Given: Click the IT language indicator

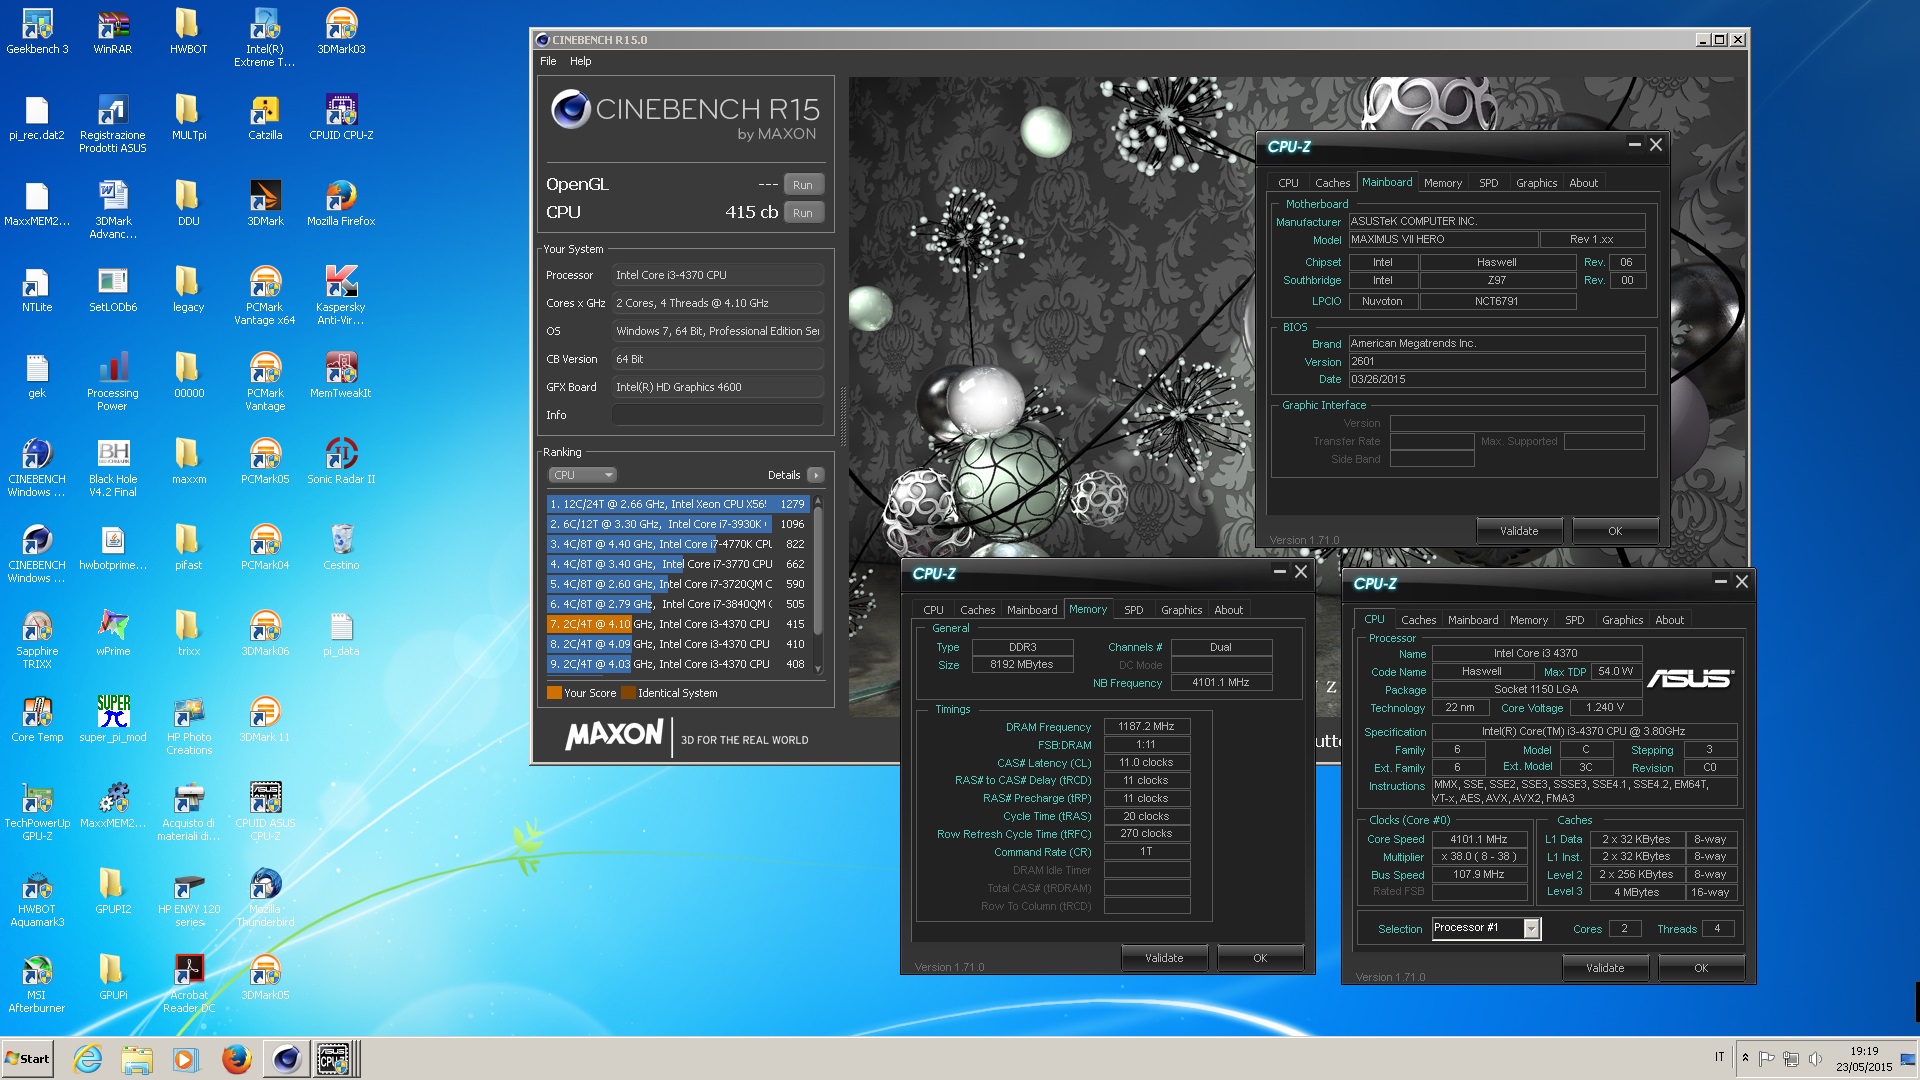Looking at the screenshot, I should [1720, 1057].
